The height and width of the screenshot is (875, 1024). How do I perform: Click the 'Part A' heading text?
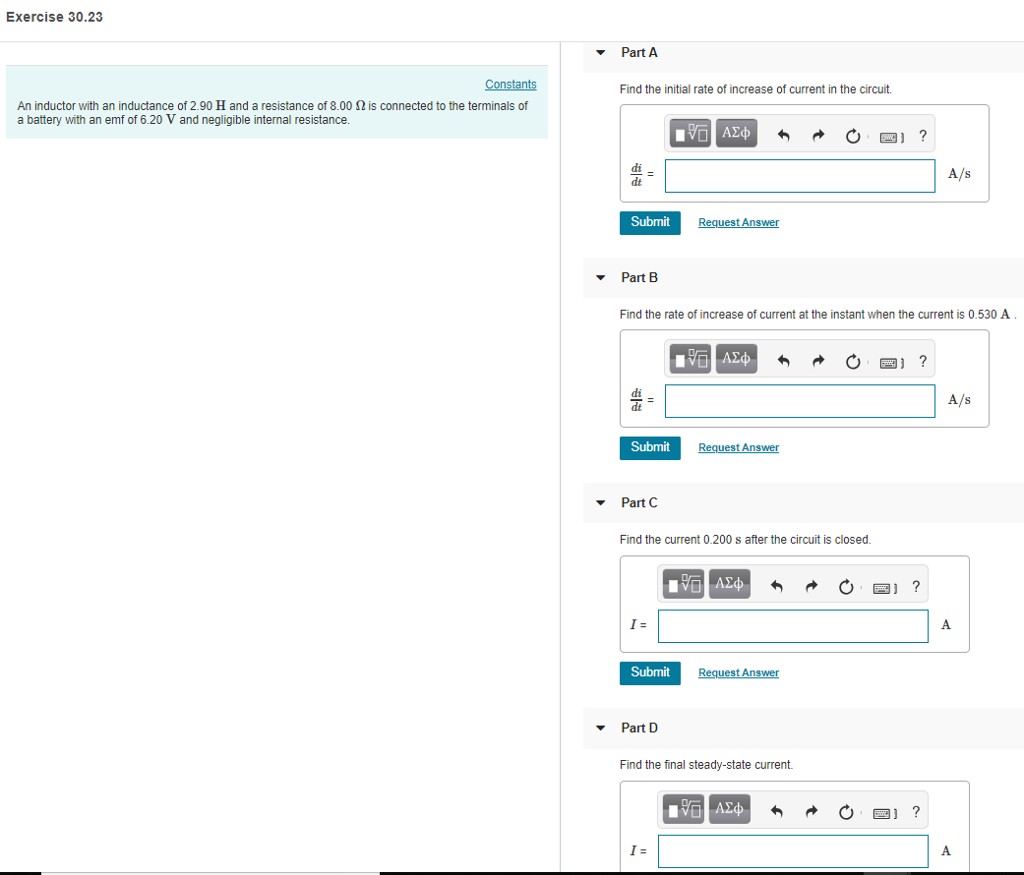click(x=639, y=52)
